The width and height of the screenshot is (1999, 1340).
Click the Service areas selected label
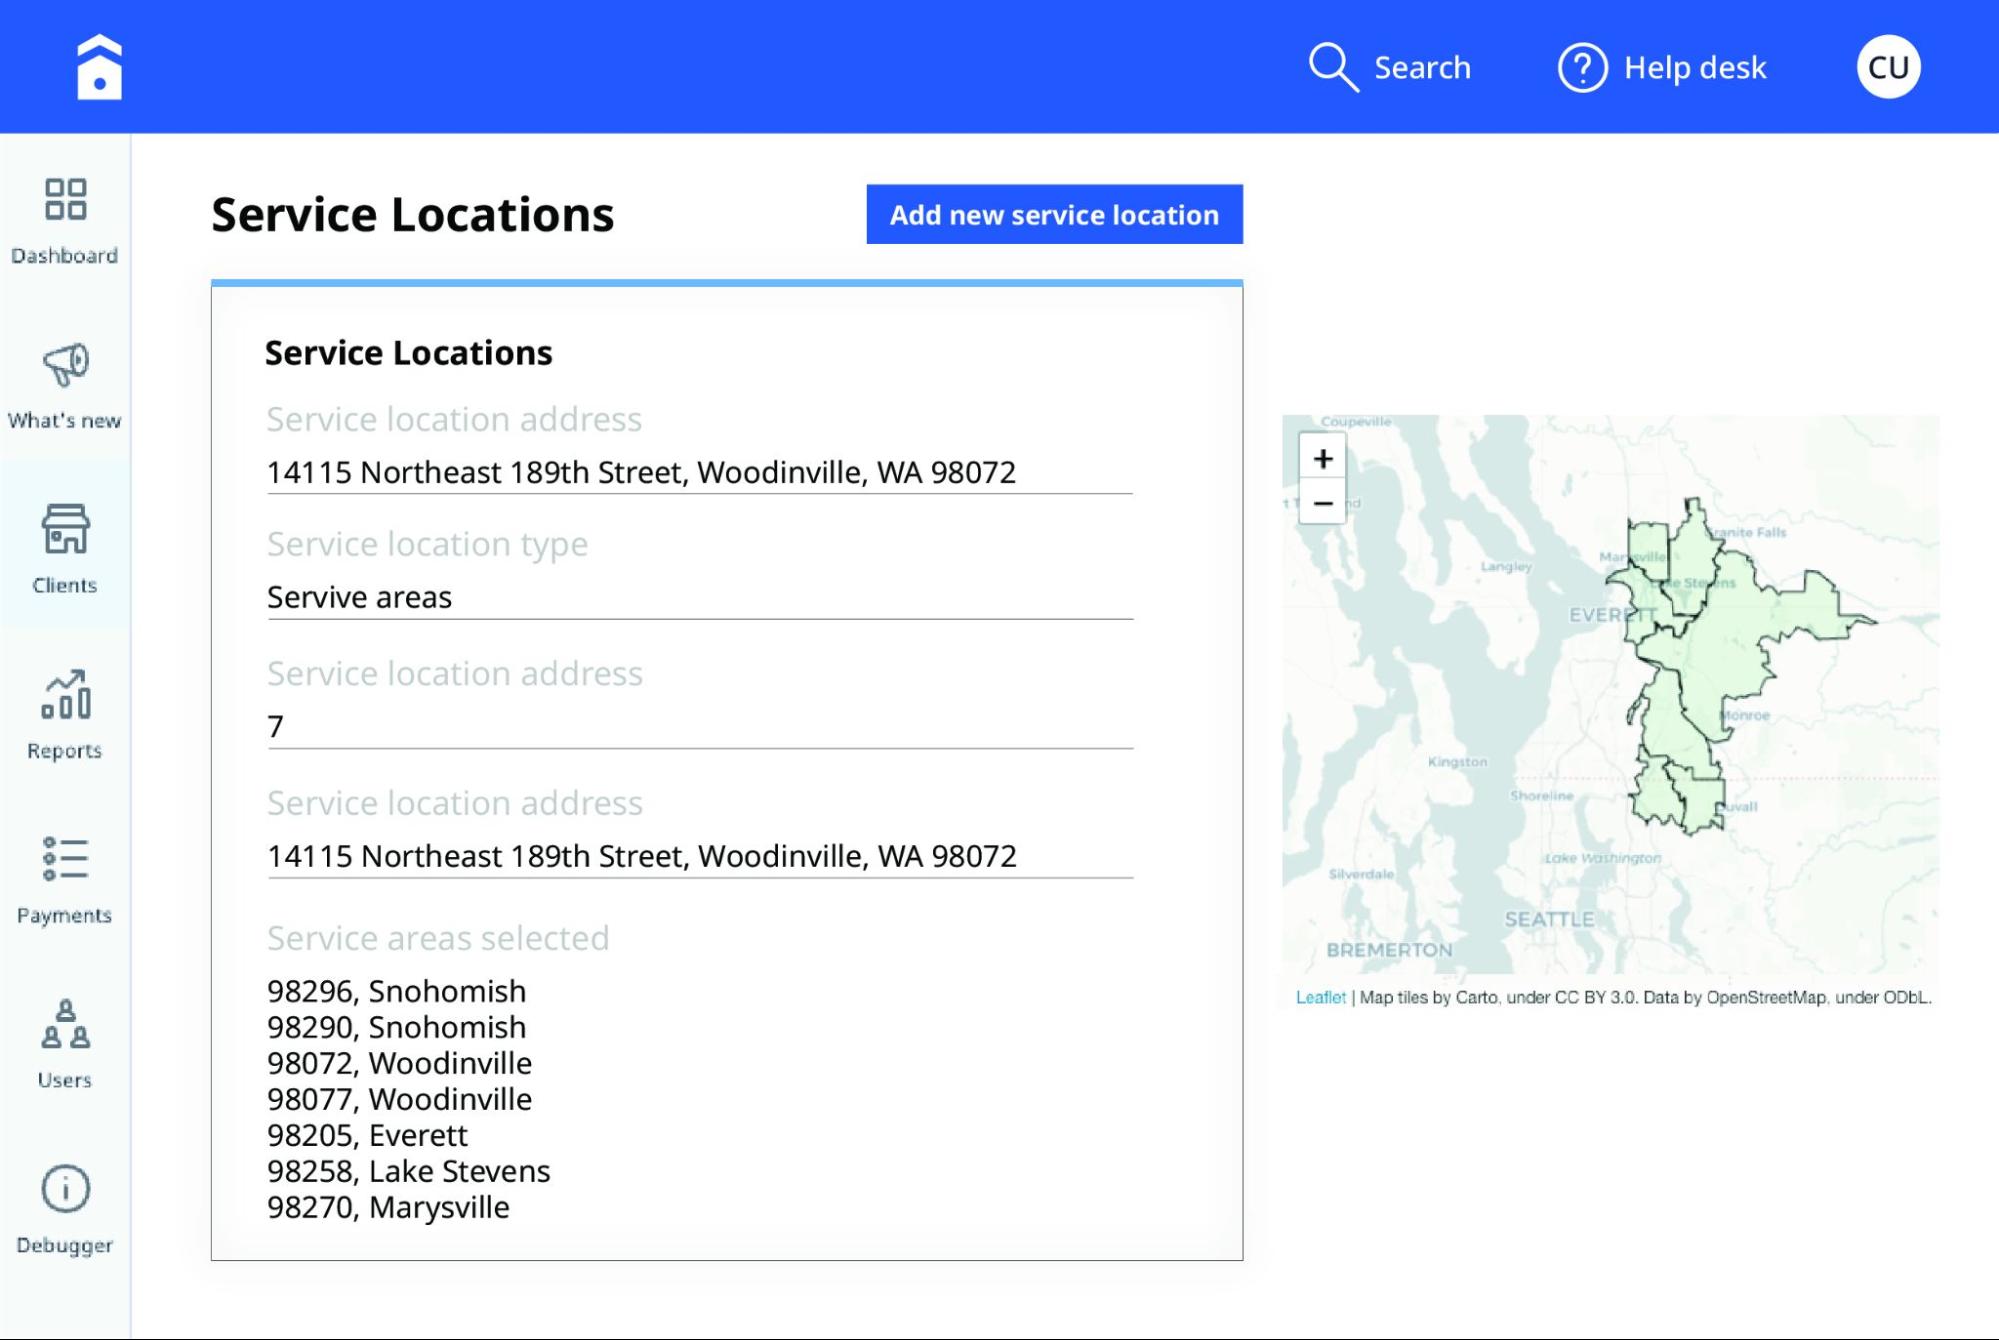(437, 938)
